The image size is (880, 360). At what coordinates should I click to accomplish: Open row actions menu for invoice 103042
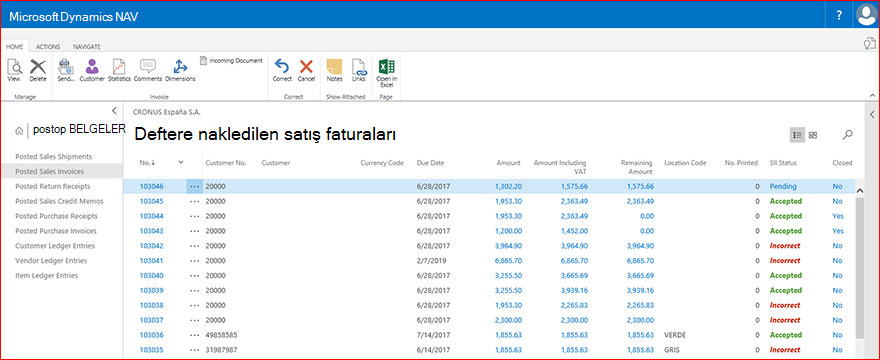coord(194,246)
